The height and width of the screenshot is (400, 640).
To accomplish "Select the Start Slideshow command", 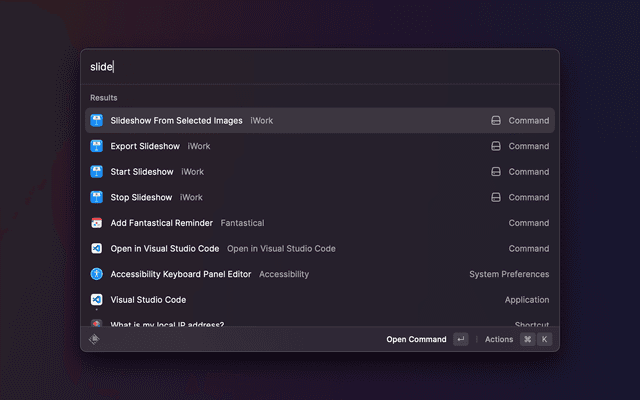I will pos(142,172).
